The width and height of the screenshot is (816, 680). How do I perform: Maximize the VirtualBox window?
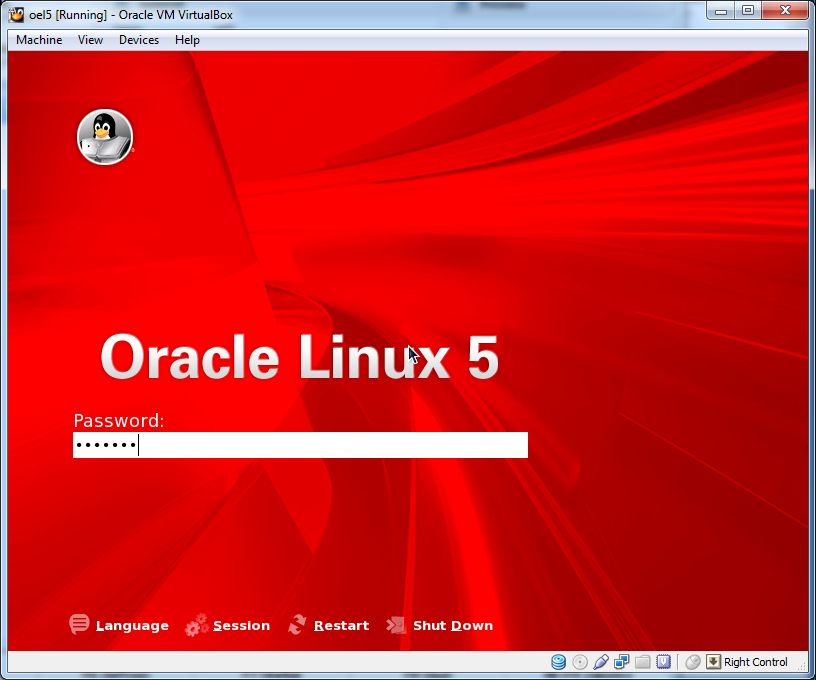(x=748, y=10)
